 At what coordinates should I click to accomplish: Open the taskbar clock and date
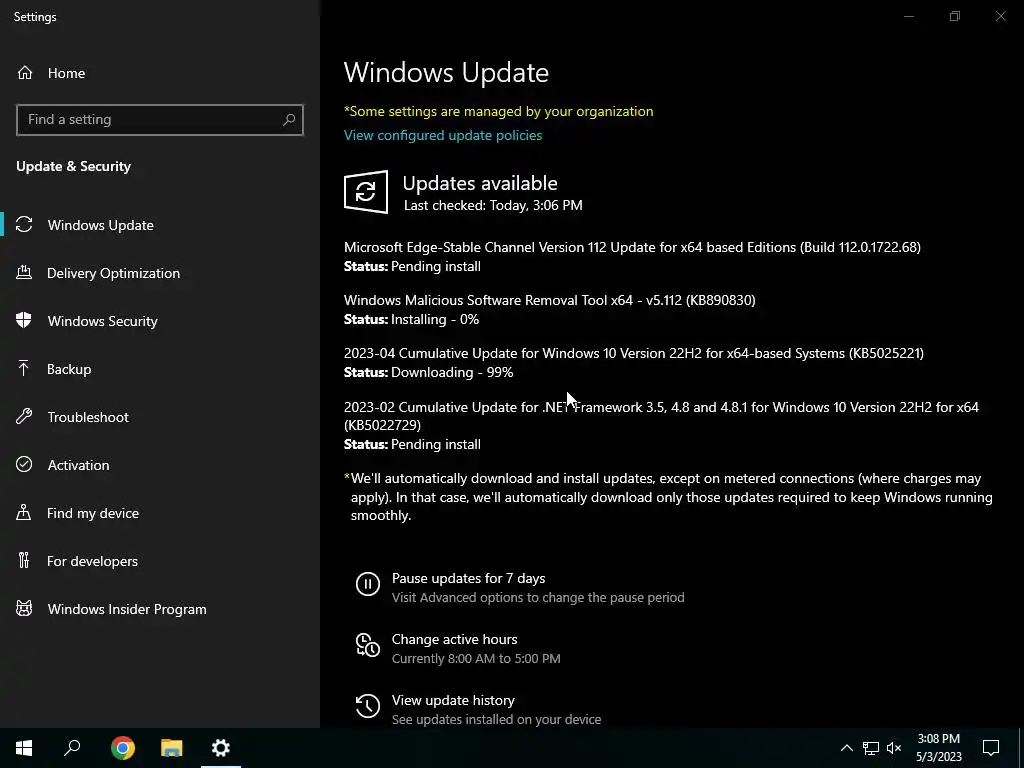(x=938, y=748)
